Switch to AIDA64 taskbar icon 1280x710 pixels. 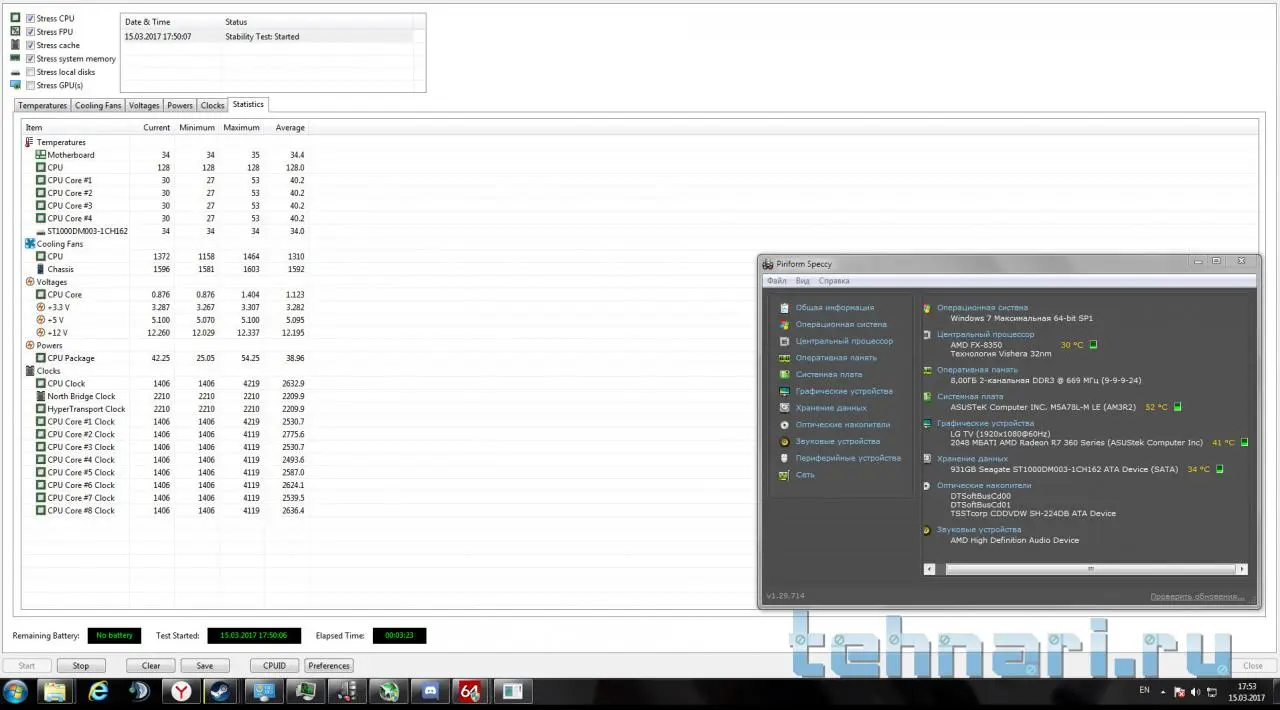tap(470, 691)
